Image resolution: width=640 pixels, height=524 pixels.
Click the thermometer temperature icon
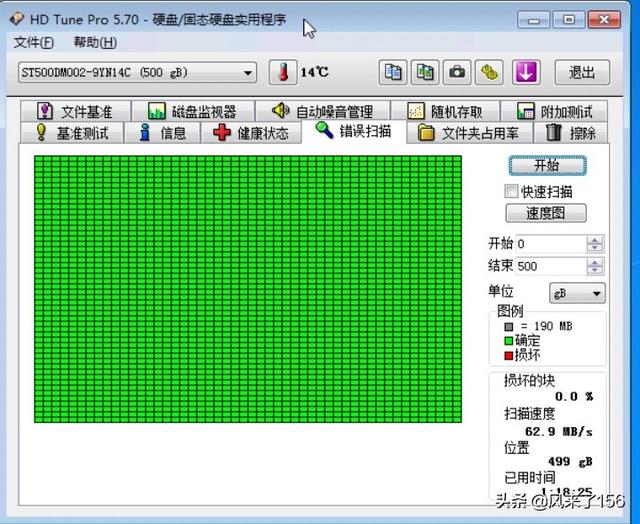(283, 72)
